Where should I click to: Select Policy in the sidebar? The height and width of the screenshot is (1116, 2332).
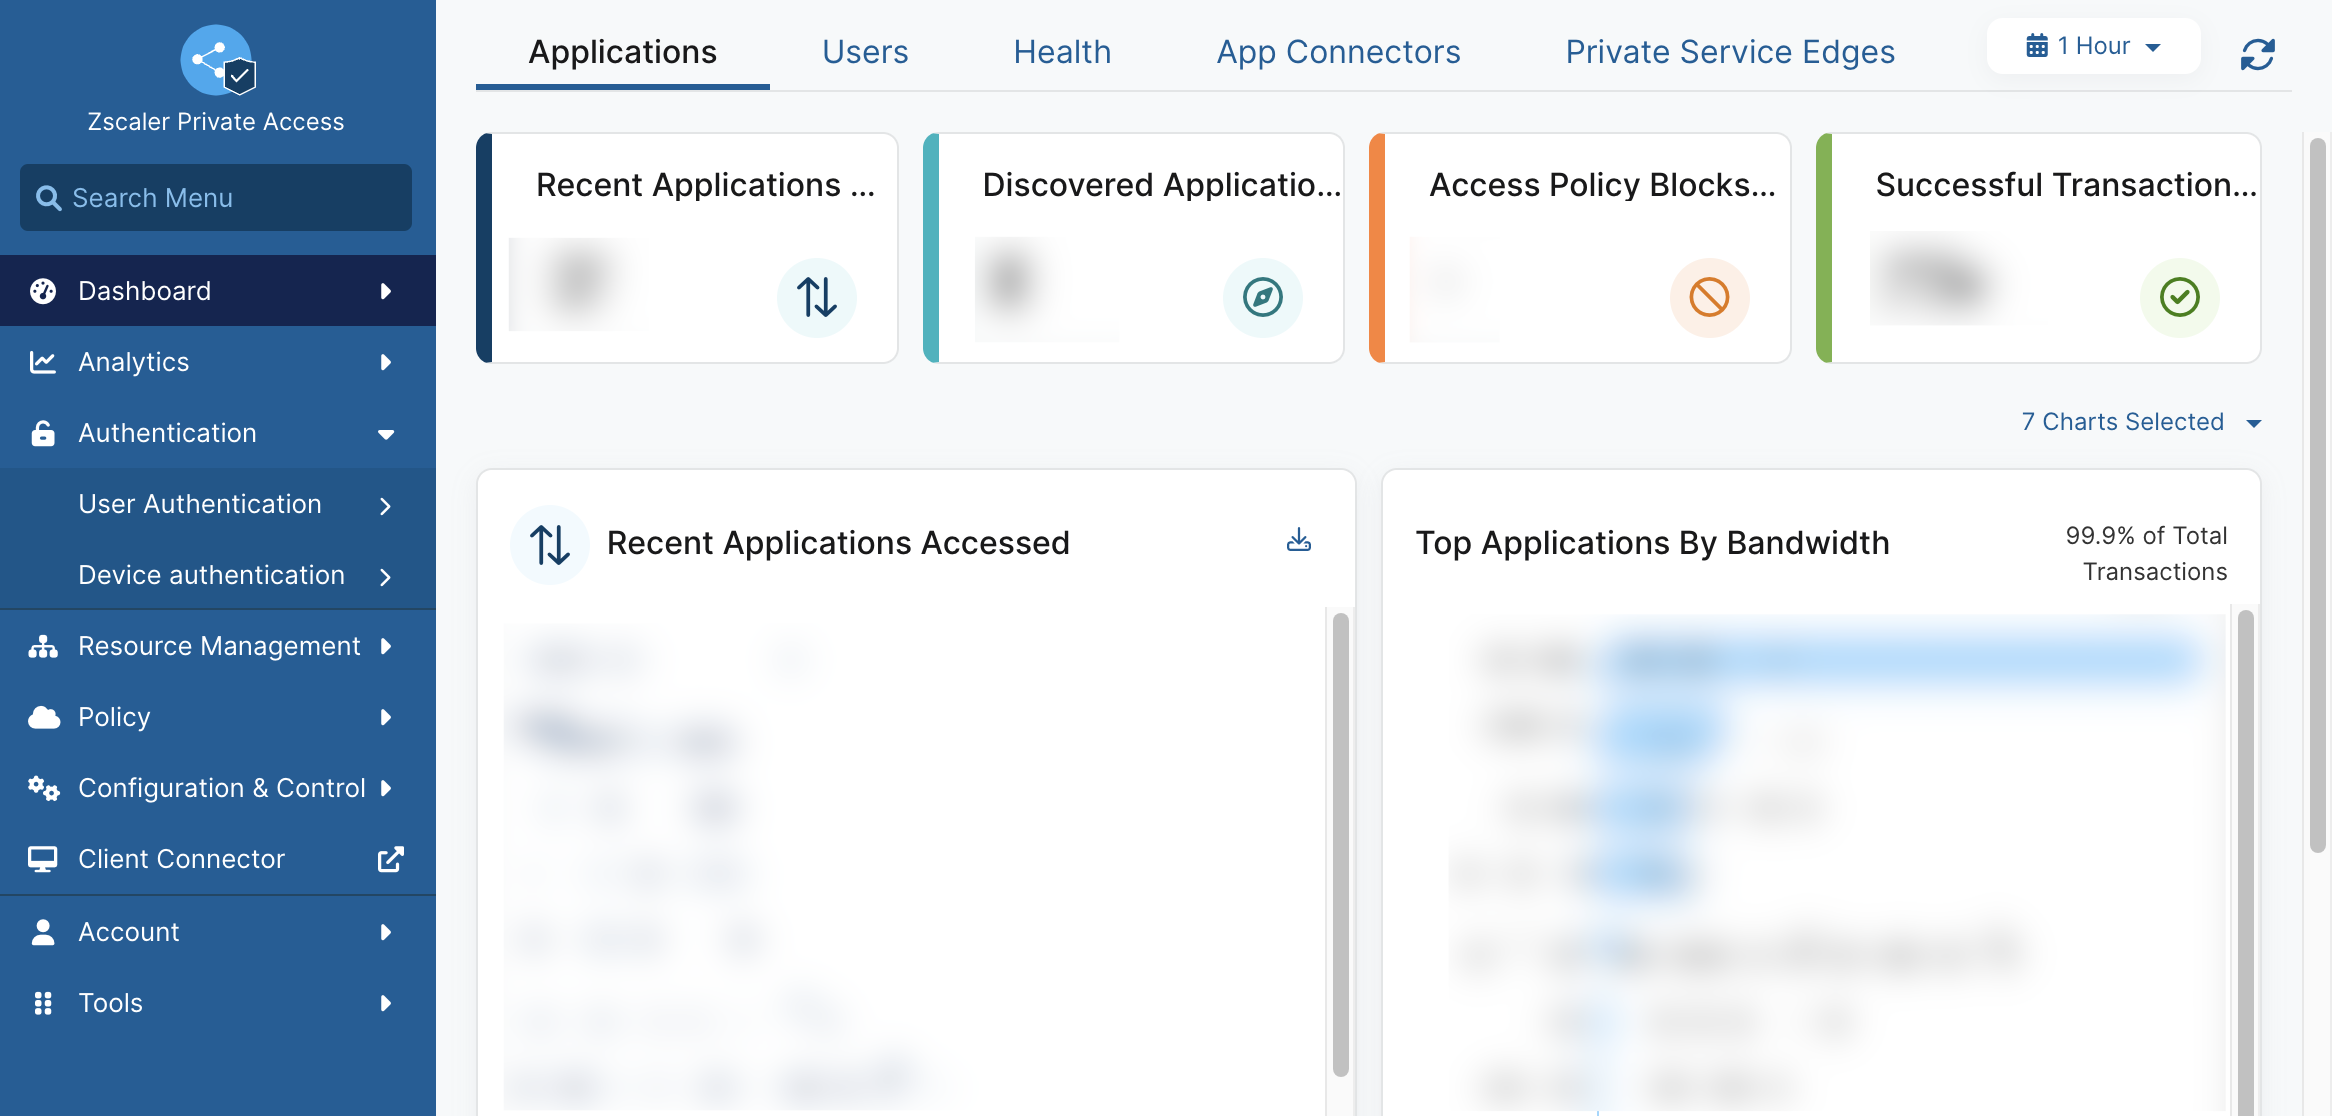click(x=218, y=717)
